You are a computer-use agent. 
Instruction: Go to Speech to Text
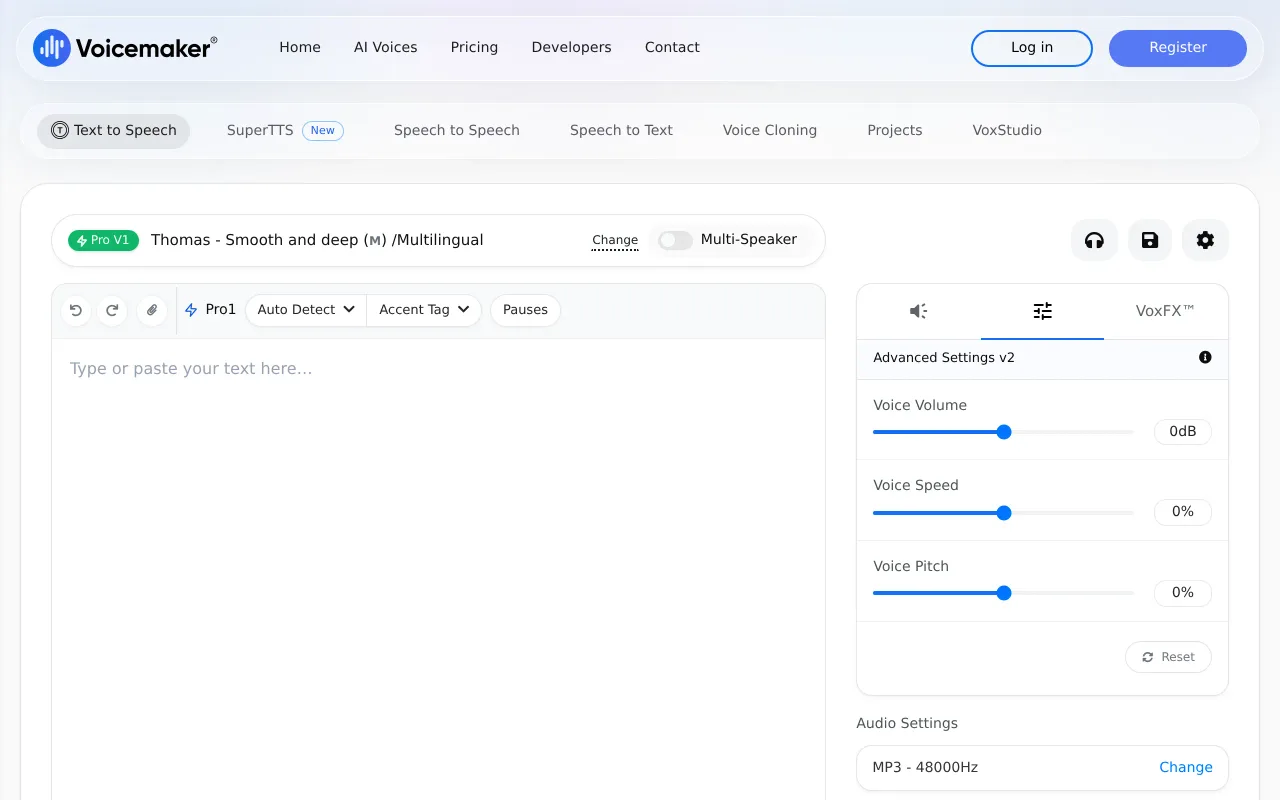[621, 131]
